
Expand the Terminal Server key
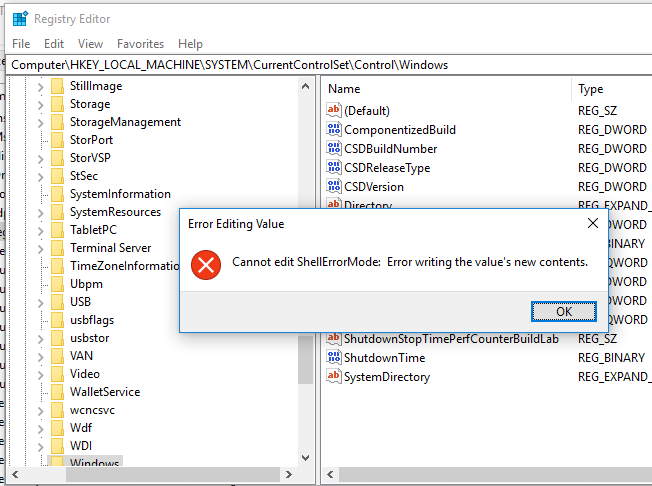tap(40, 249)
